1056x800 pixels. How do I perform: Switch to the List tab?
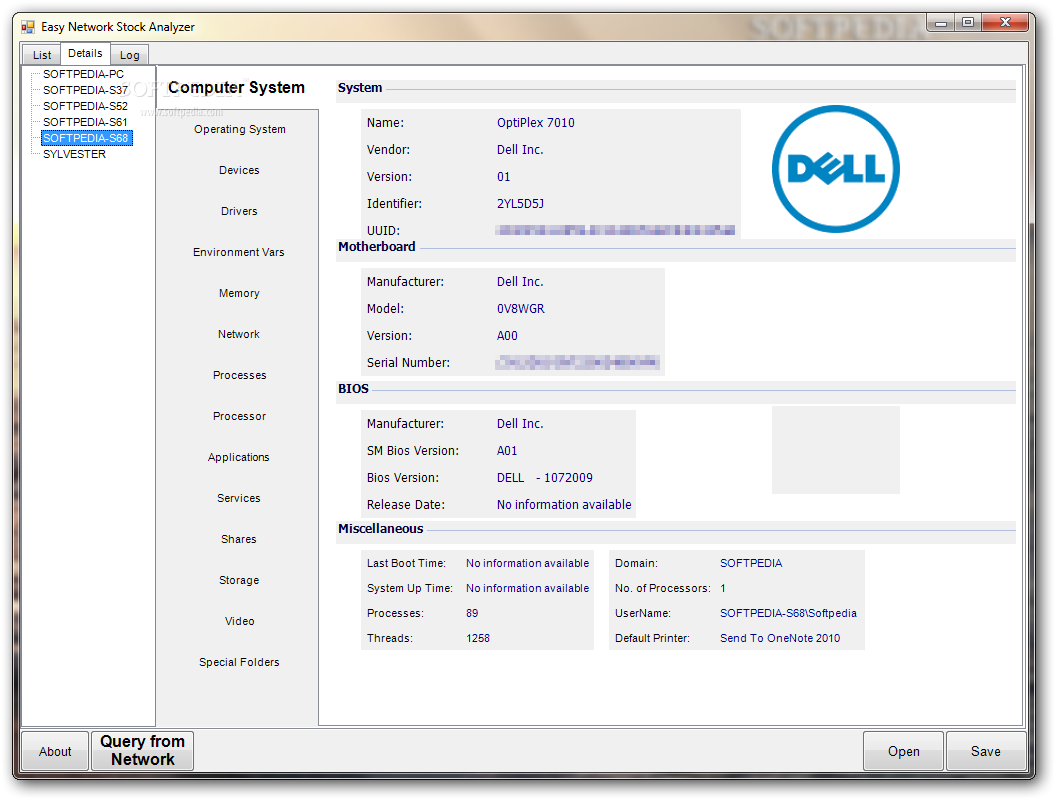point(42,55)
